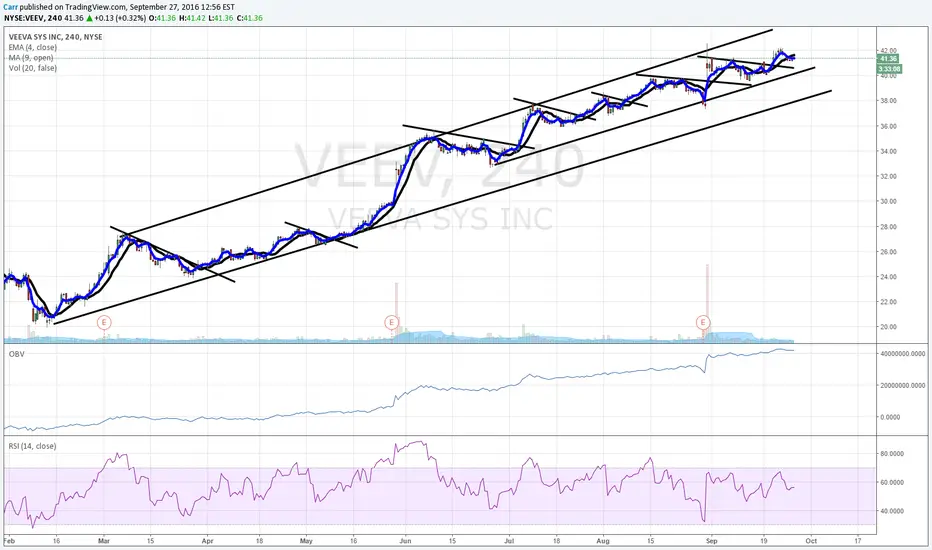
Task: Click the H:41.42 high value
Action: 192,18
